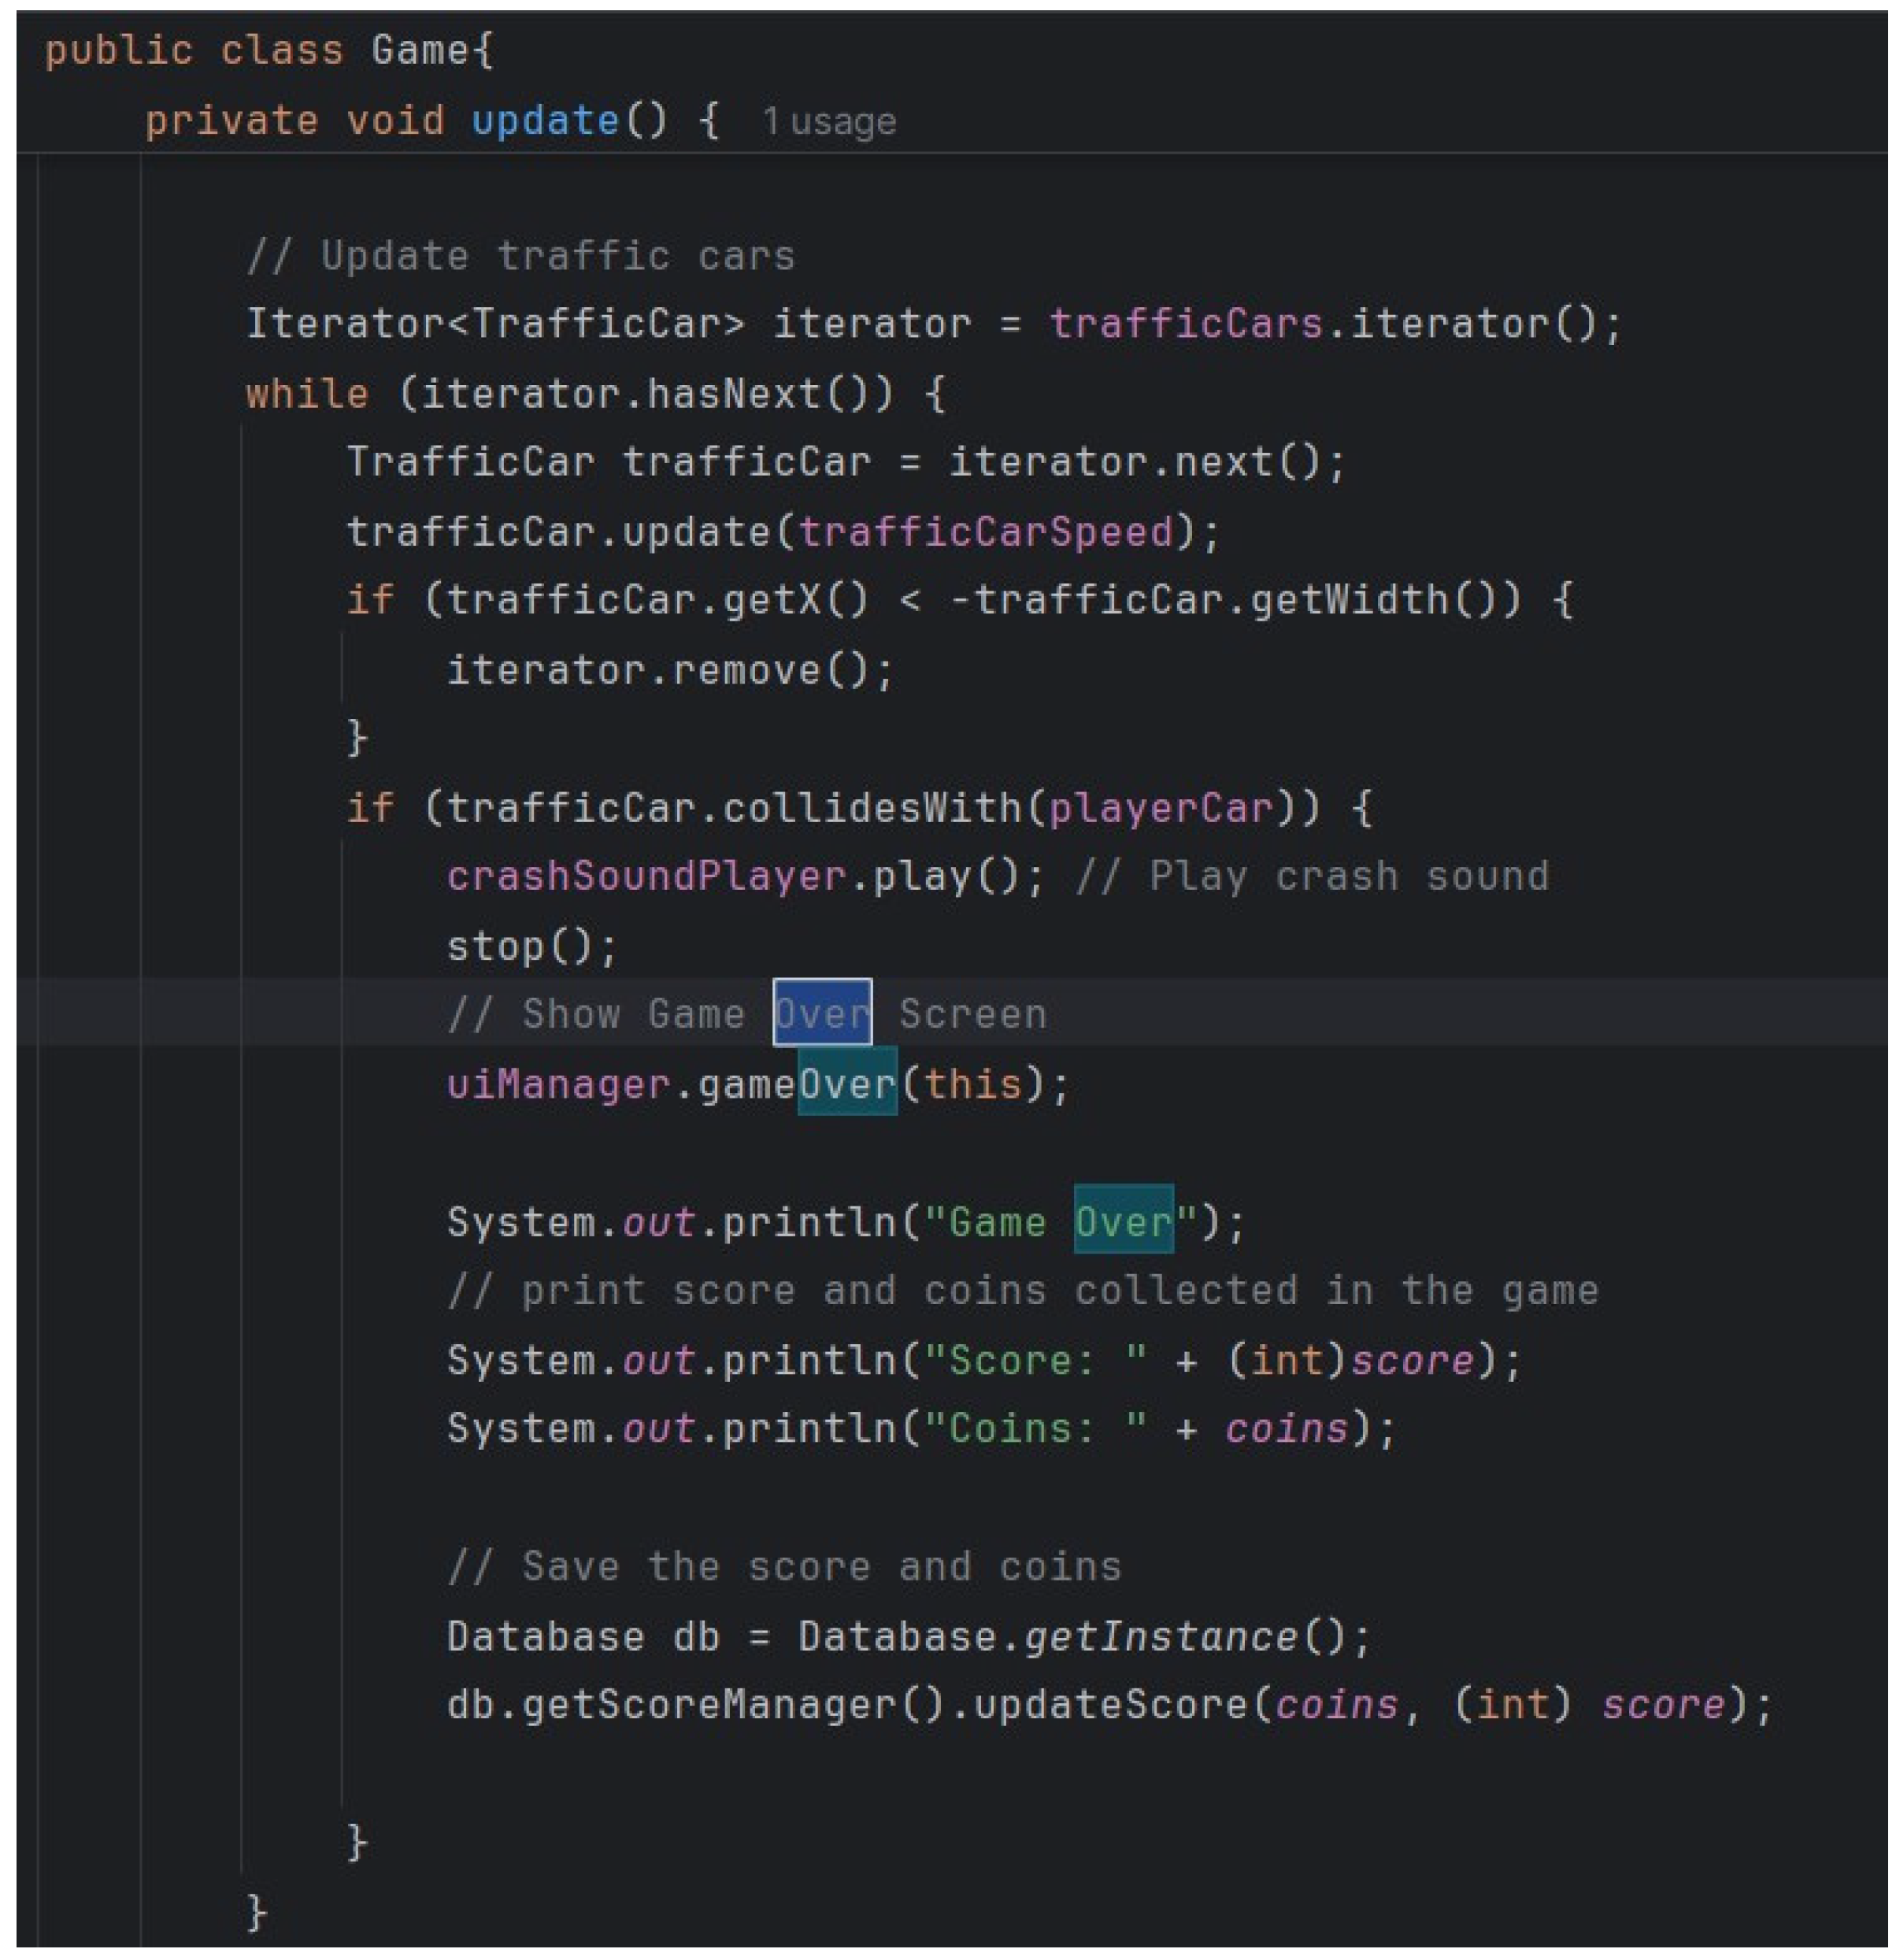This screenshot has height=1960, width=1896.
Task: Click the uiManager identifier
Action: (558, 1084)
